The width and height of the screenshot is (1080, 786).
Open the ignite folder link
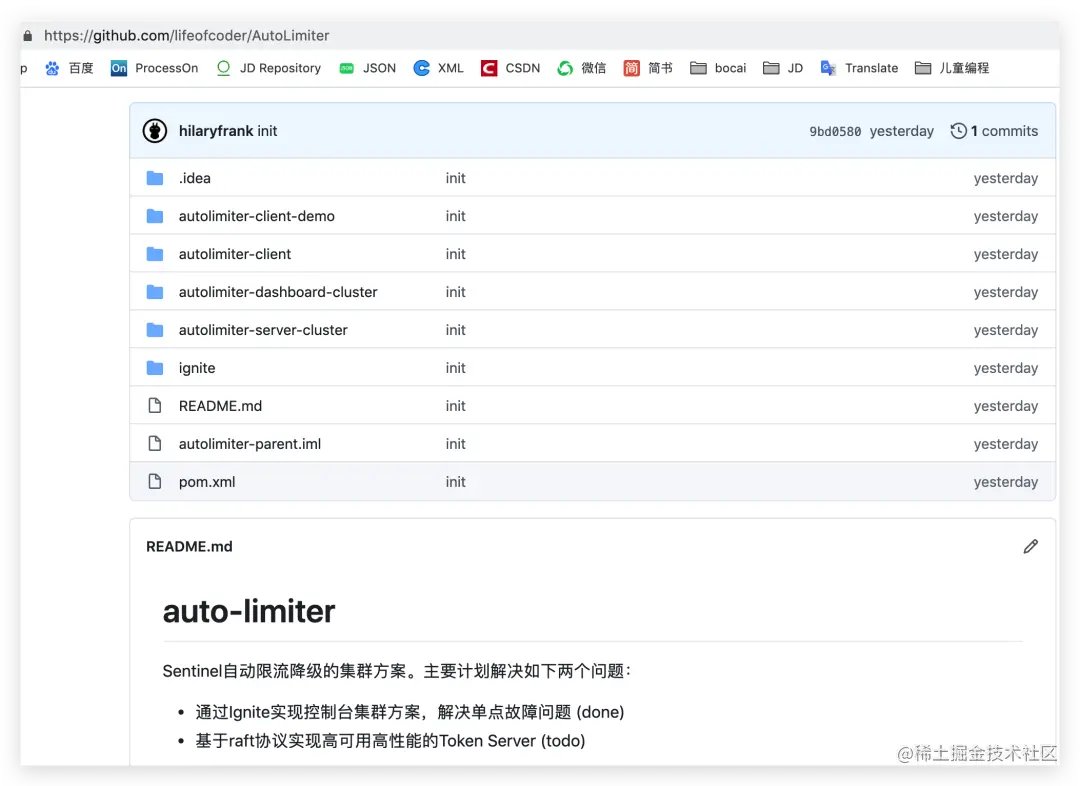click(196, 369)
